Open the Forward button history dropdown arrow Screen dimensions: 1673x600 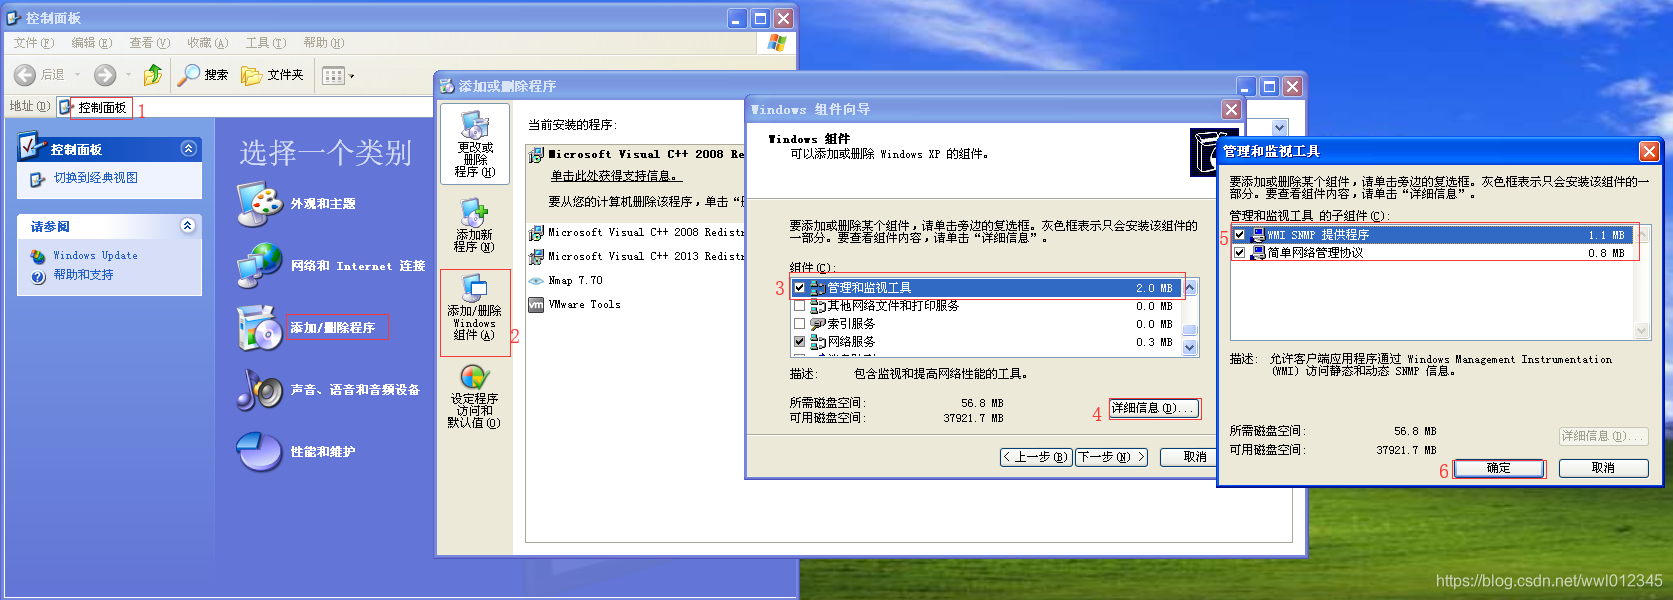click(128, 75)
